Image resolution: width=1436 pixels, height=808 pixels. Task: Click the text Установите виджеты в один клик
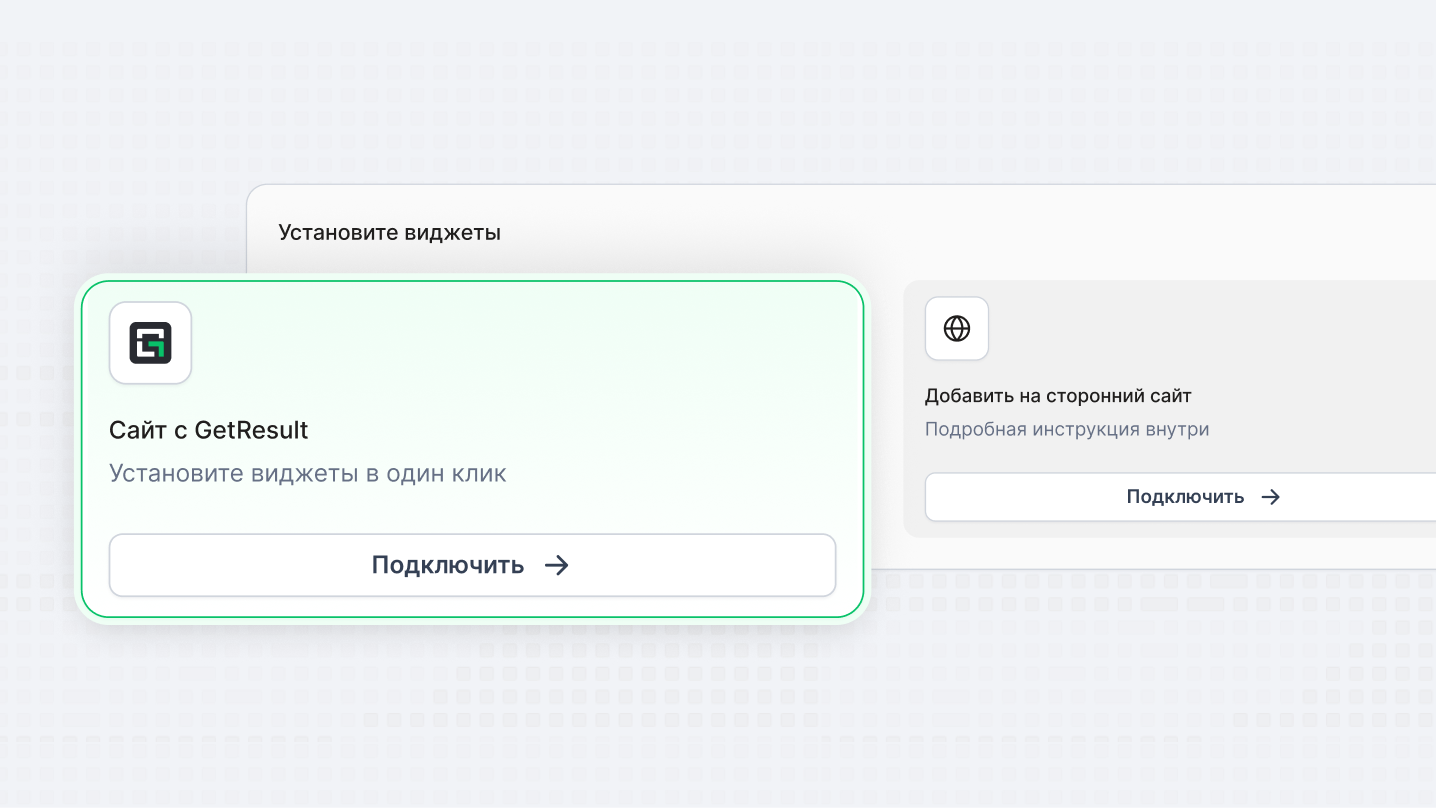309,473
